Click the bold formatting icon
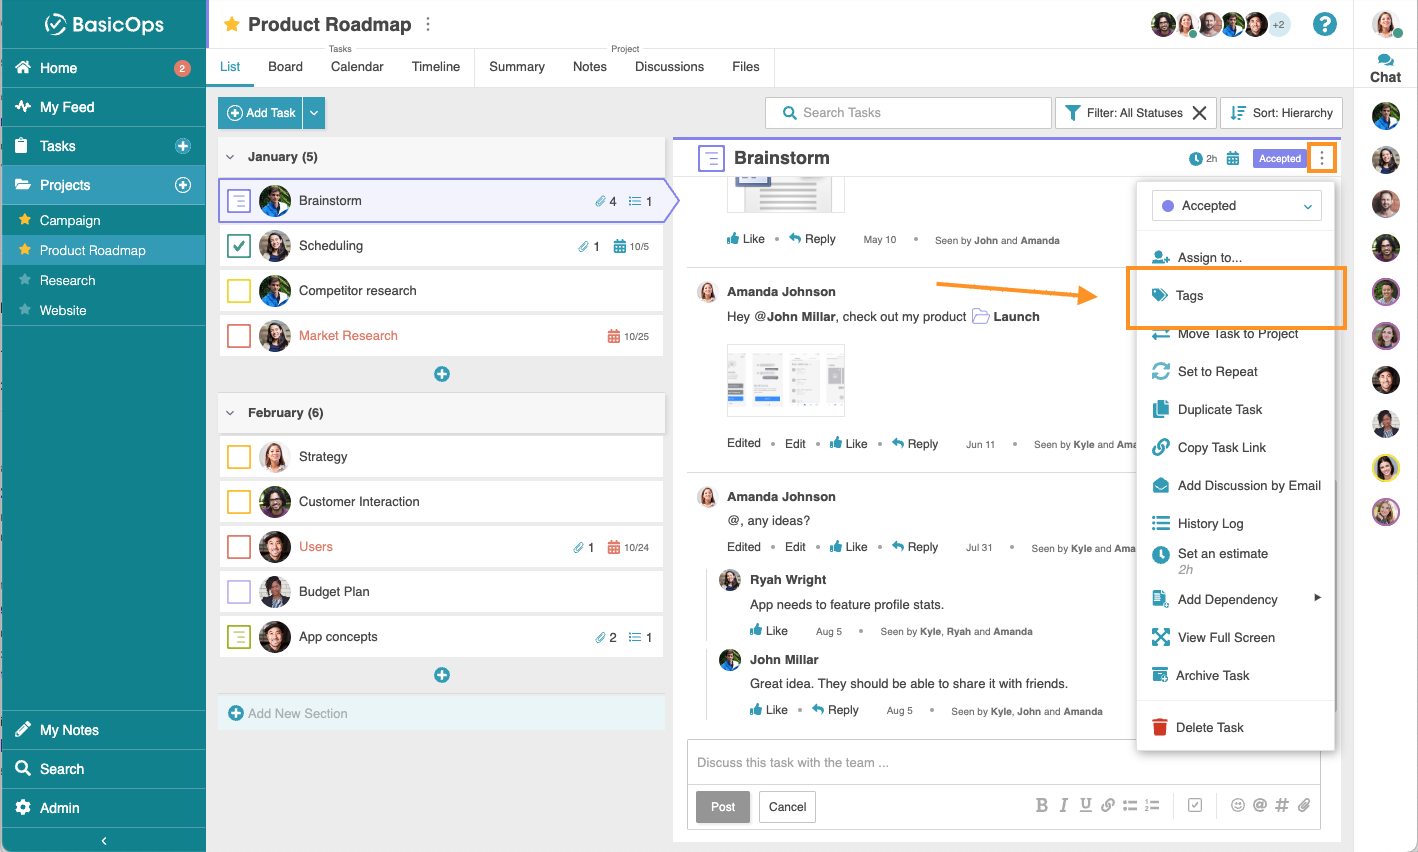Screen dimensions: 1418x852 point(1041,805)
